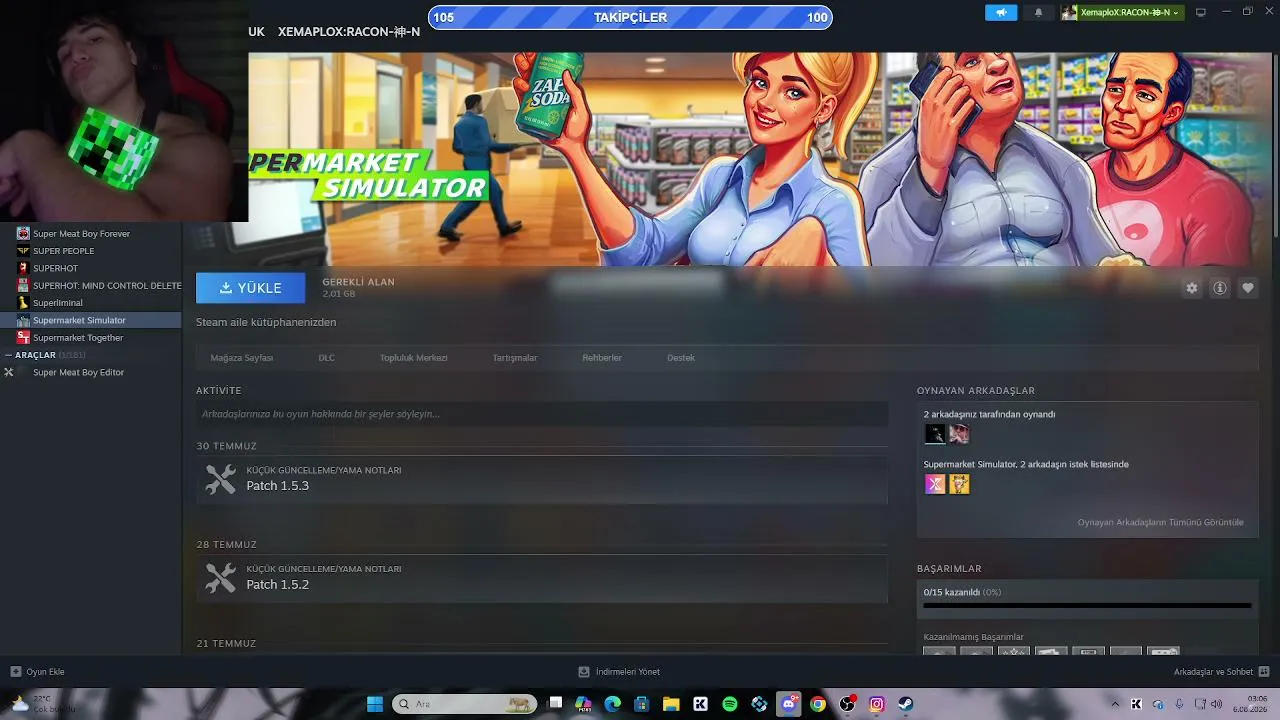Switch Steam to Big Picture mode
1280x720 pixels.
pyautogui.click(x=1201, y=12)
